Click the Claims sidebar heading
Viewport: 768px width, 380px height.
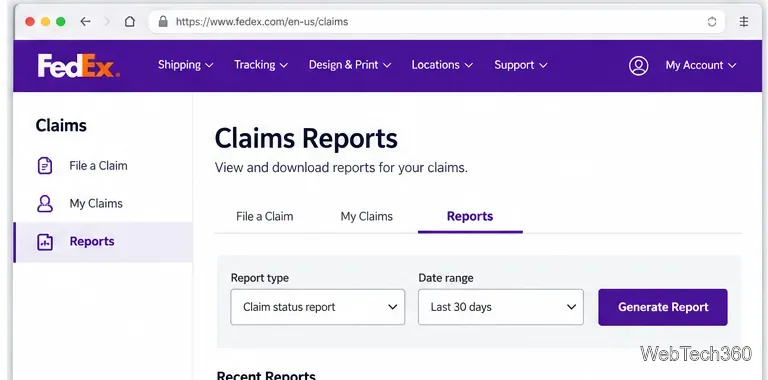pyautogui.click(x=61, y=125)
